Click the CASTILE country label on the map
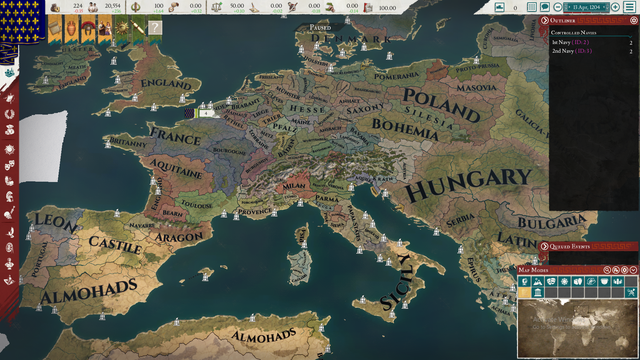This screenshot has height=360, width=640. [x=115, y=244]
